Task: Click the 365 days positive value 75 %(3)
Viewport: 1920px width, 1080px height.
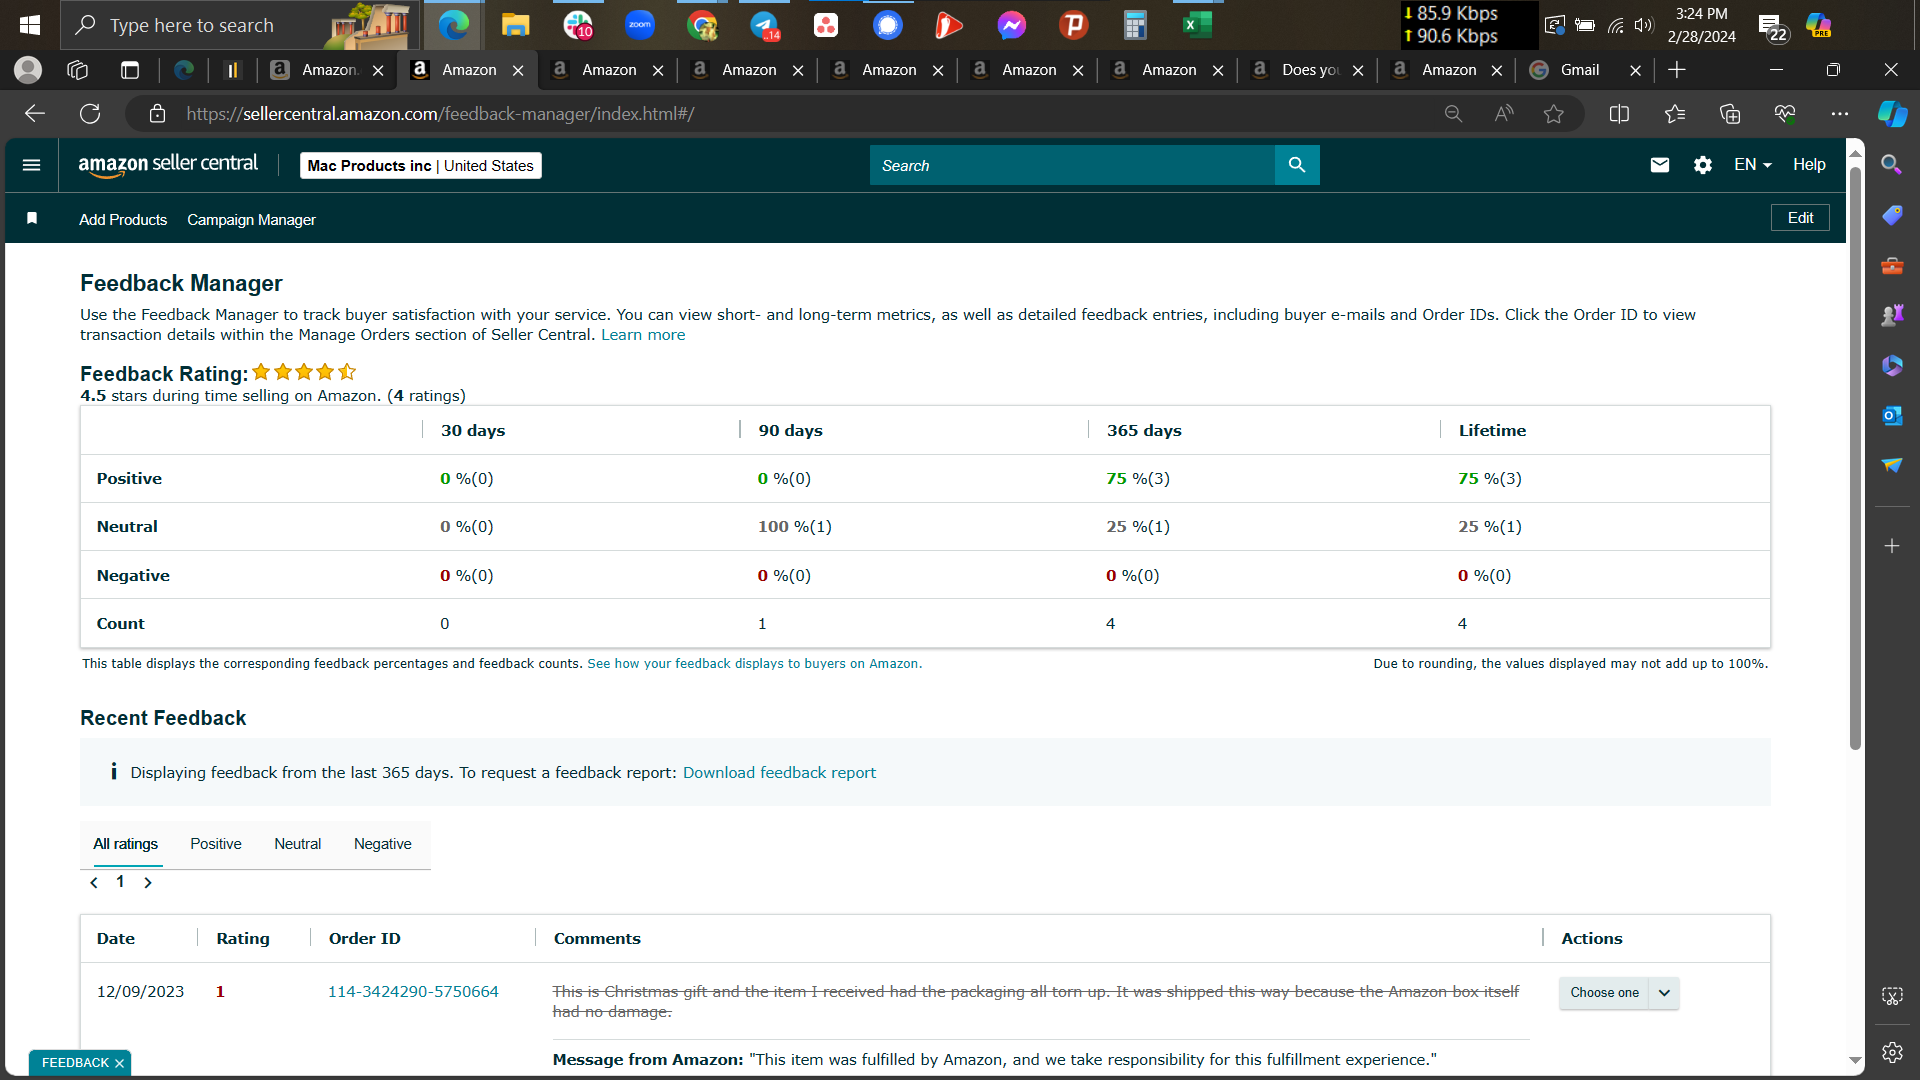Action: [1138, 479]
